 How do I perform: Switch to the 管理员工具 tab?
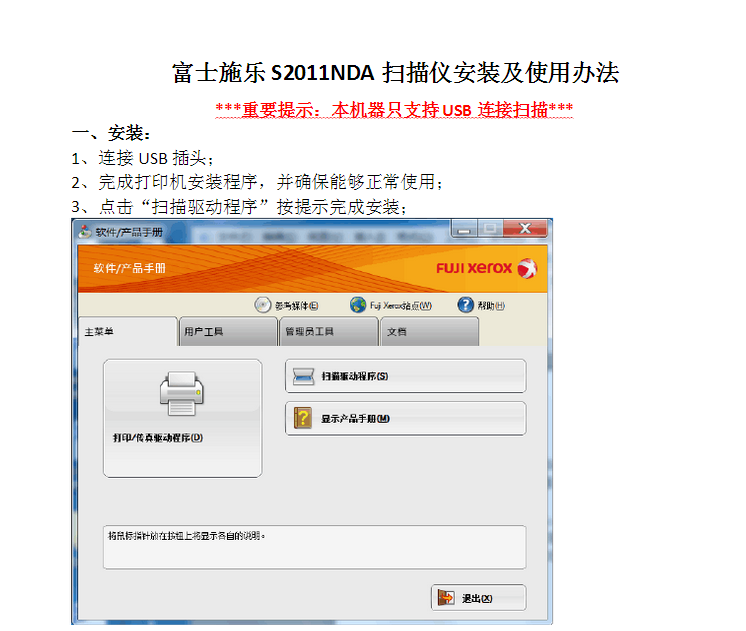pyautogui.click(x=328, y=332)
